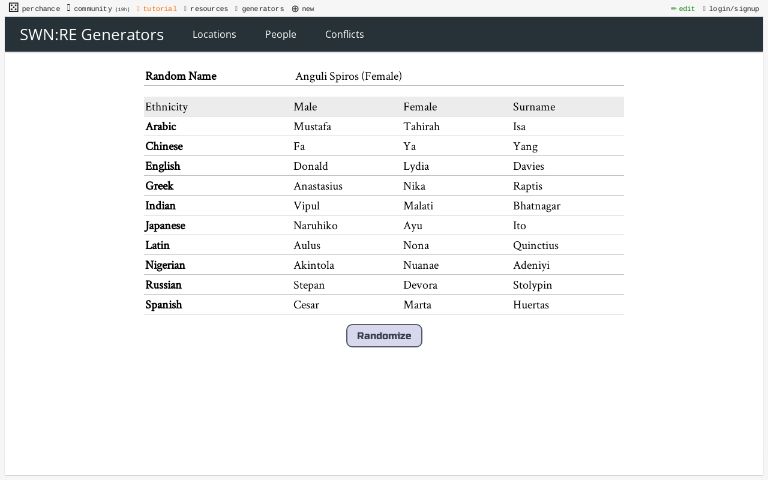The height and width of the screenshot is (480, 768).
Task: Open the community link
Action: point(92,8)
